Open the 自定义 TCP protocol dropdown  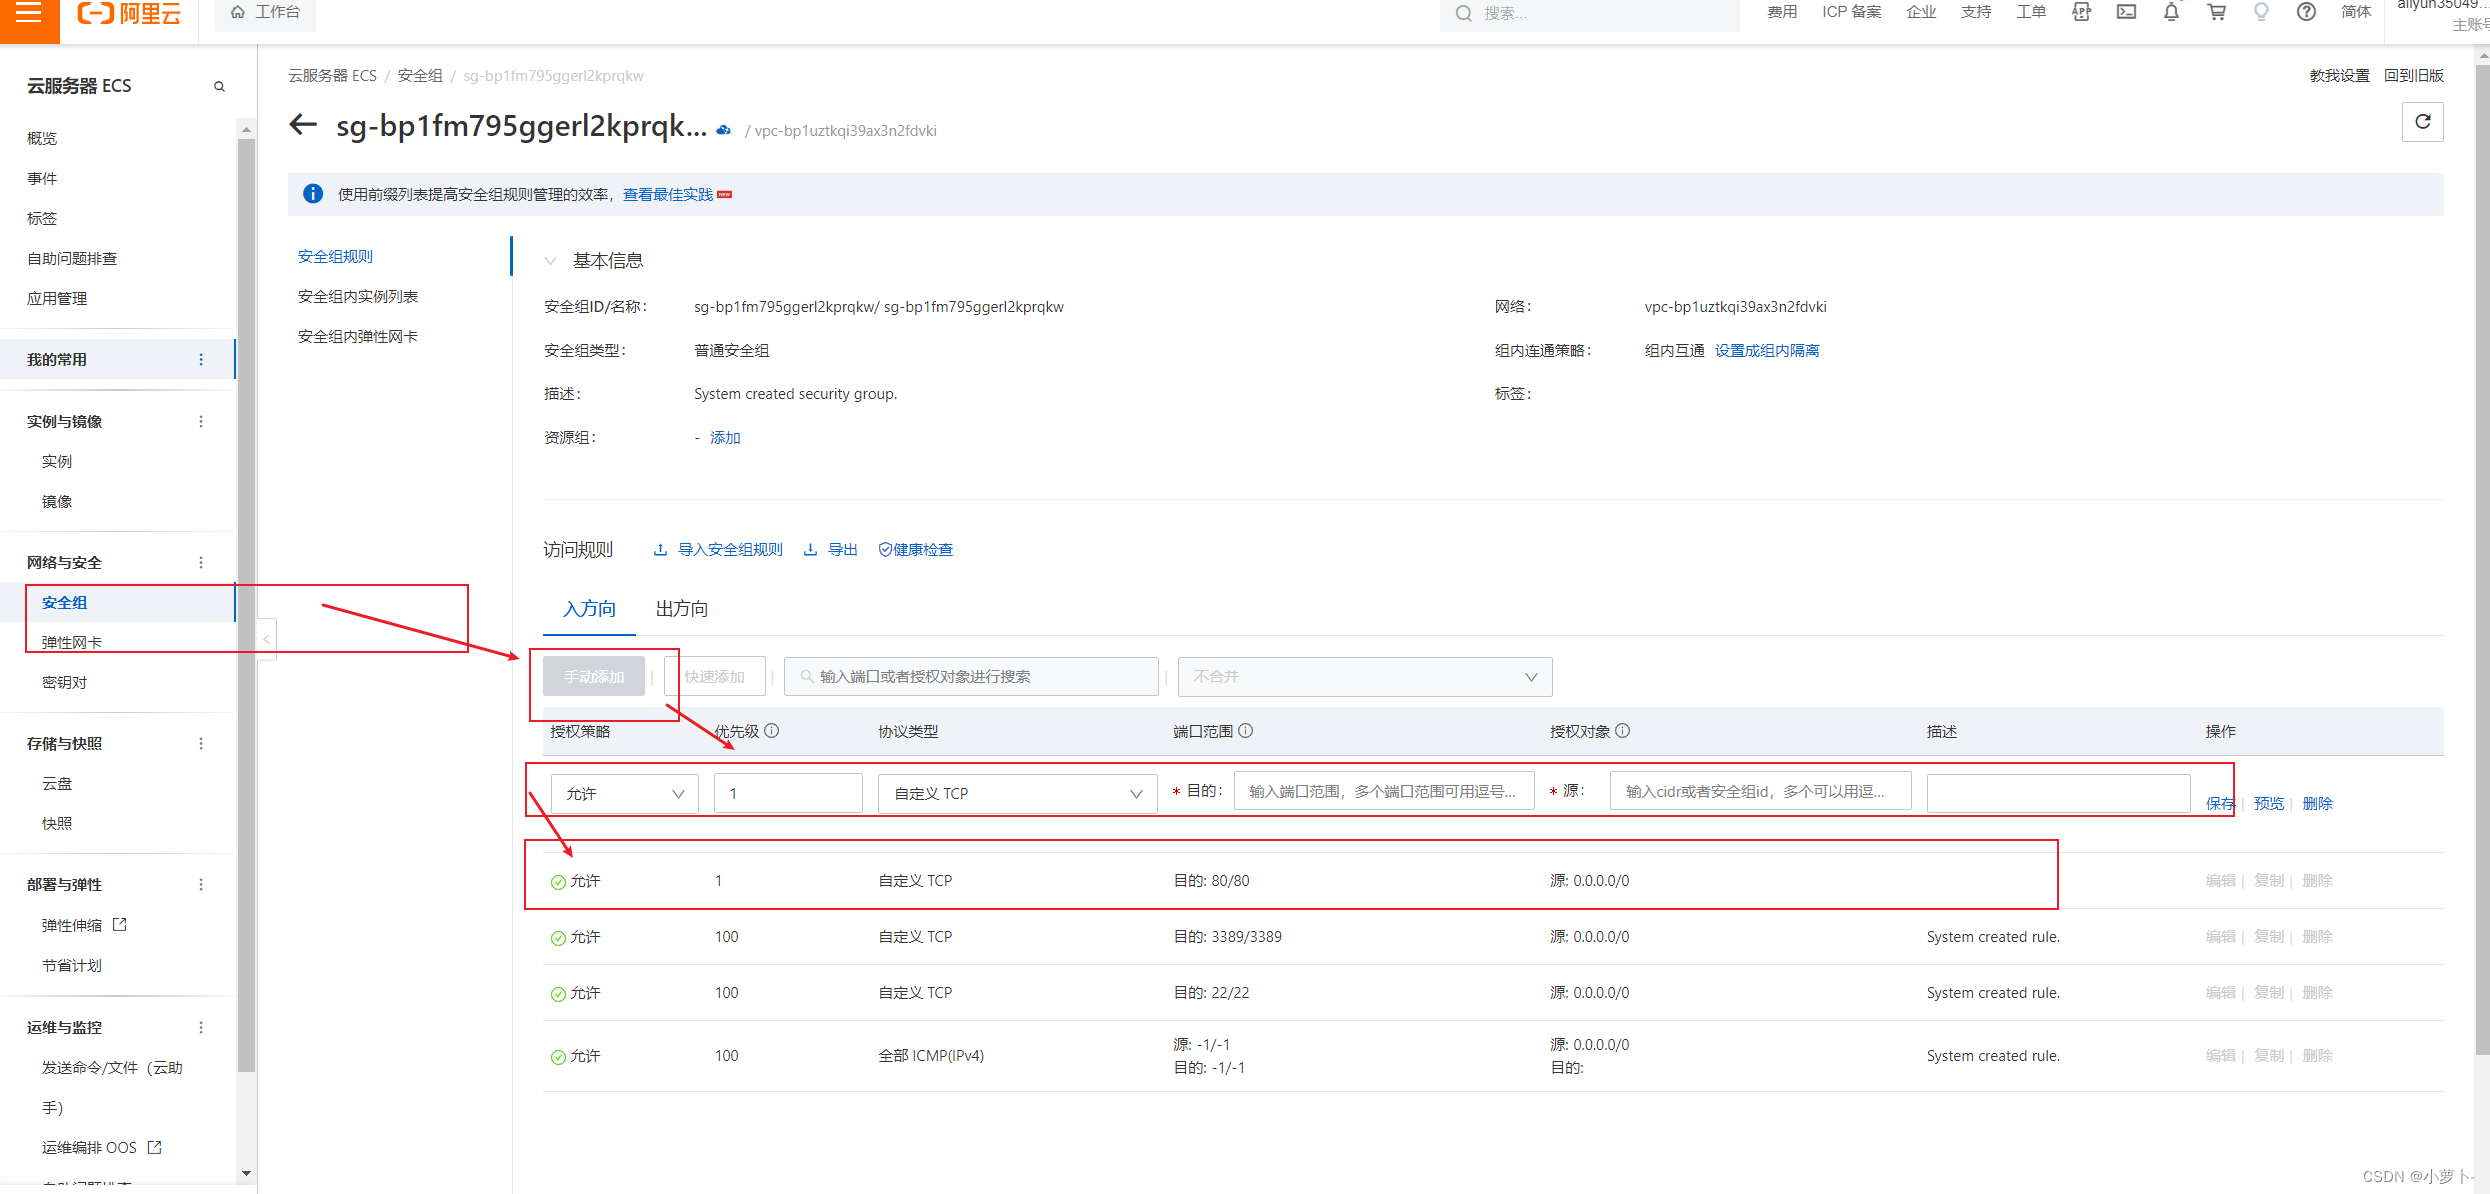(1016, 792)
